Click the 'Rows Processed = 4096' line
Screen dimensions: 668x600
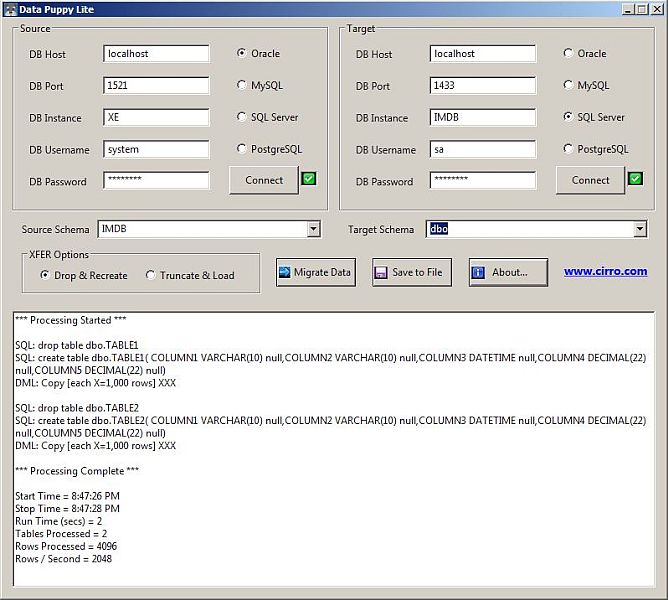point(66,546)
